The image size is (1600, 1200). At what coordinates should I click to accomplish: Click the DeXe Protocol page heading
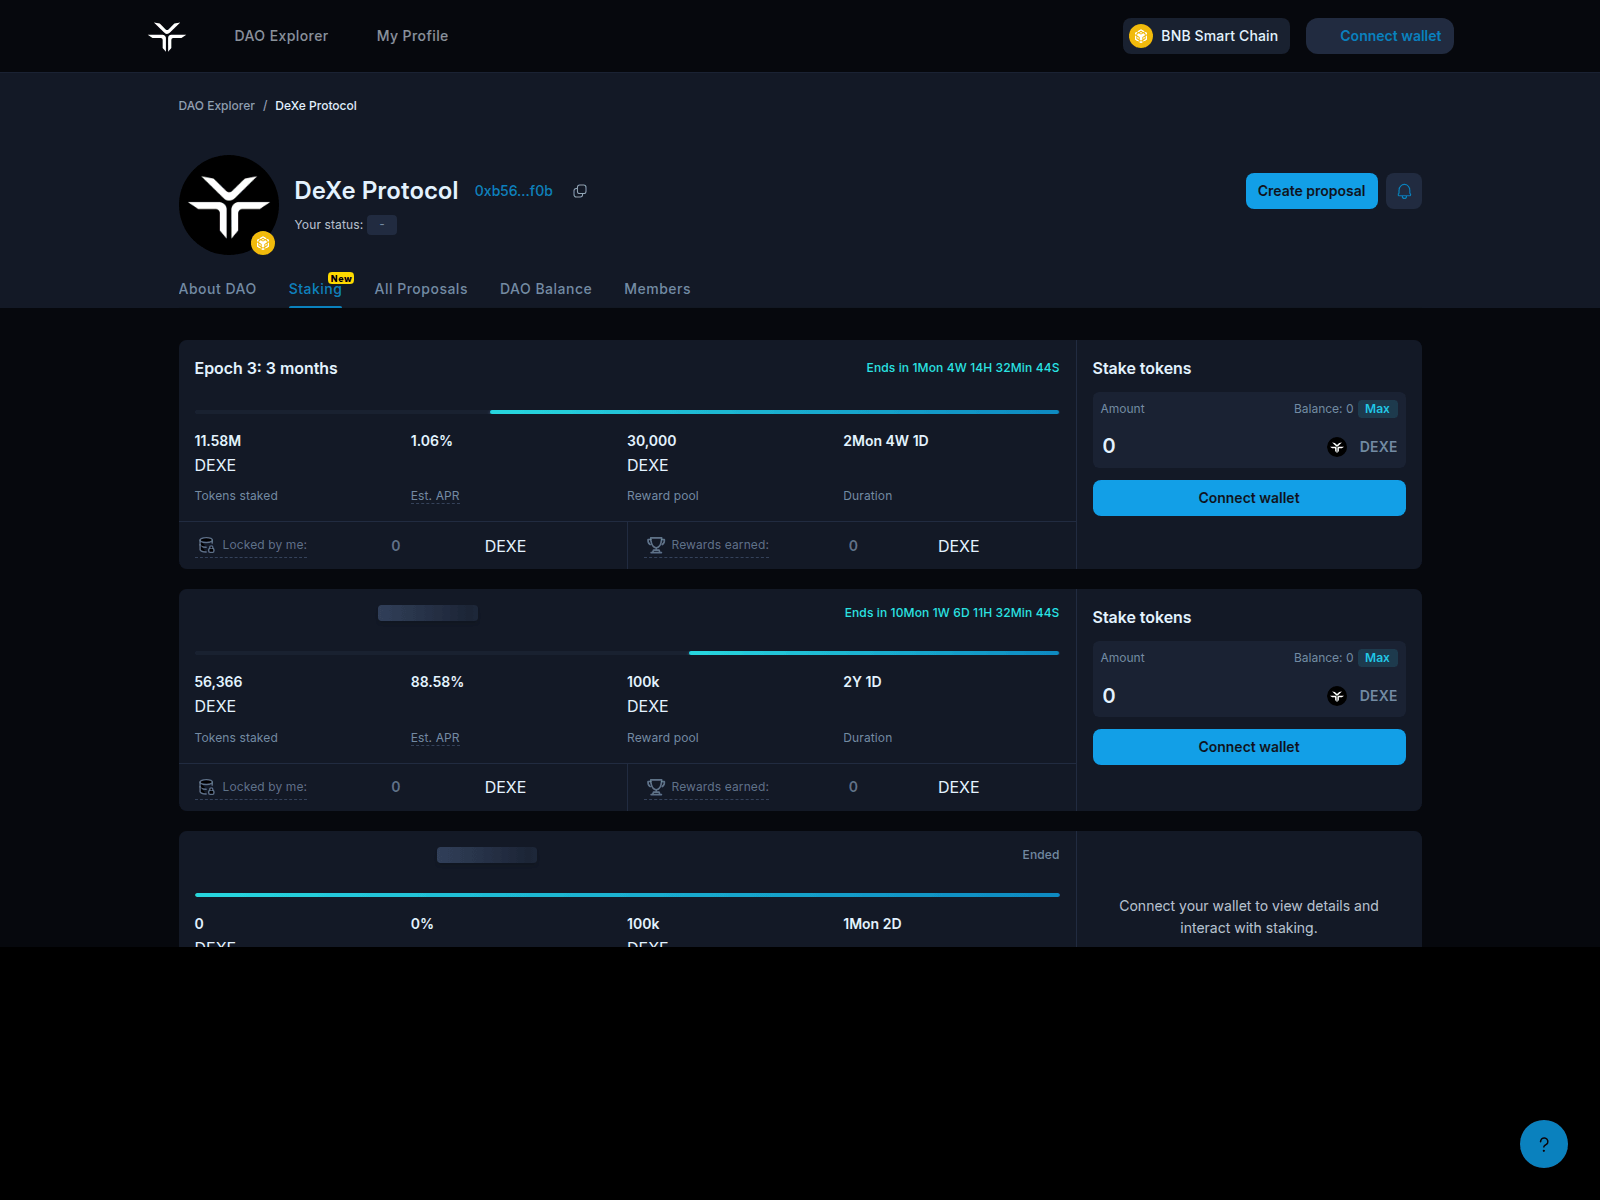[x=376, y=191]
